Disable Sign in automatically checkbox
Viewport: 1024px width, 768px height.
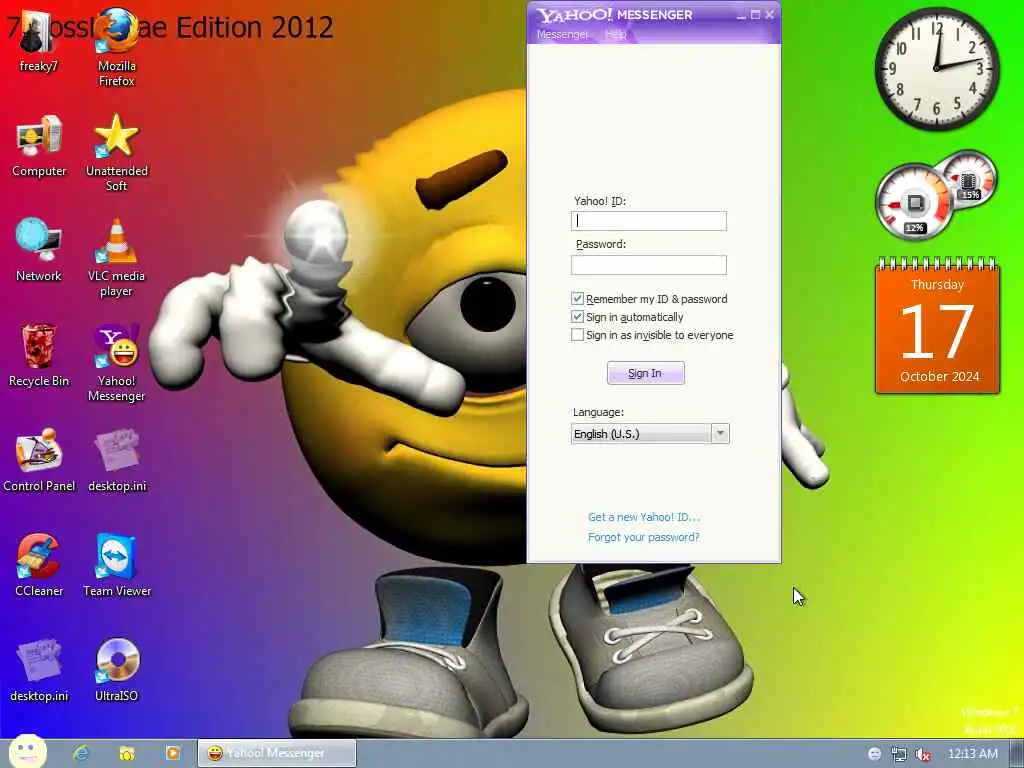click(x=577, y=317)
